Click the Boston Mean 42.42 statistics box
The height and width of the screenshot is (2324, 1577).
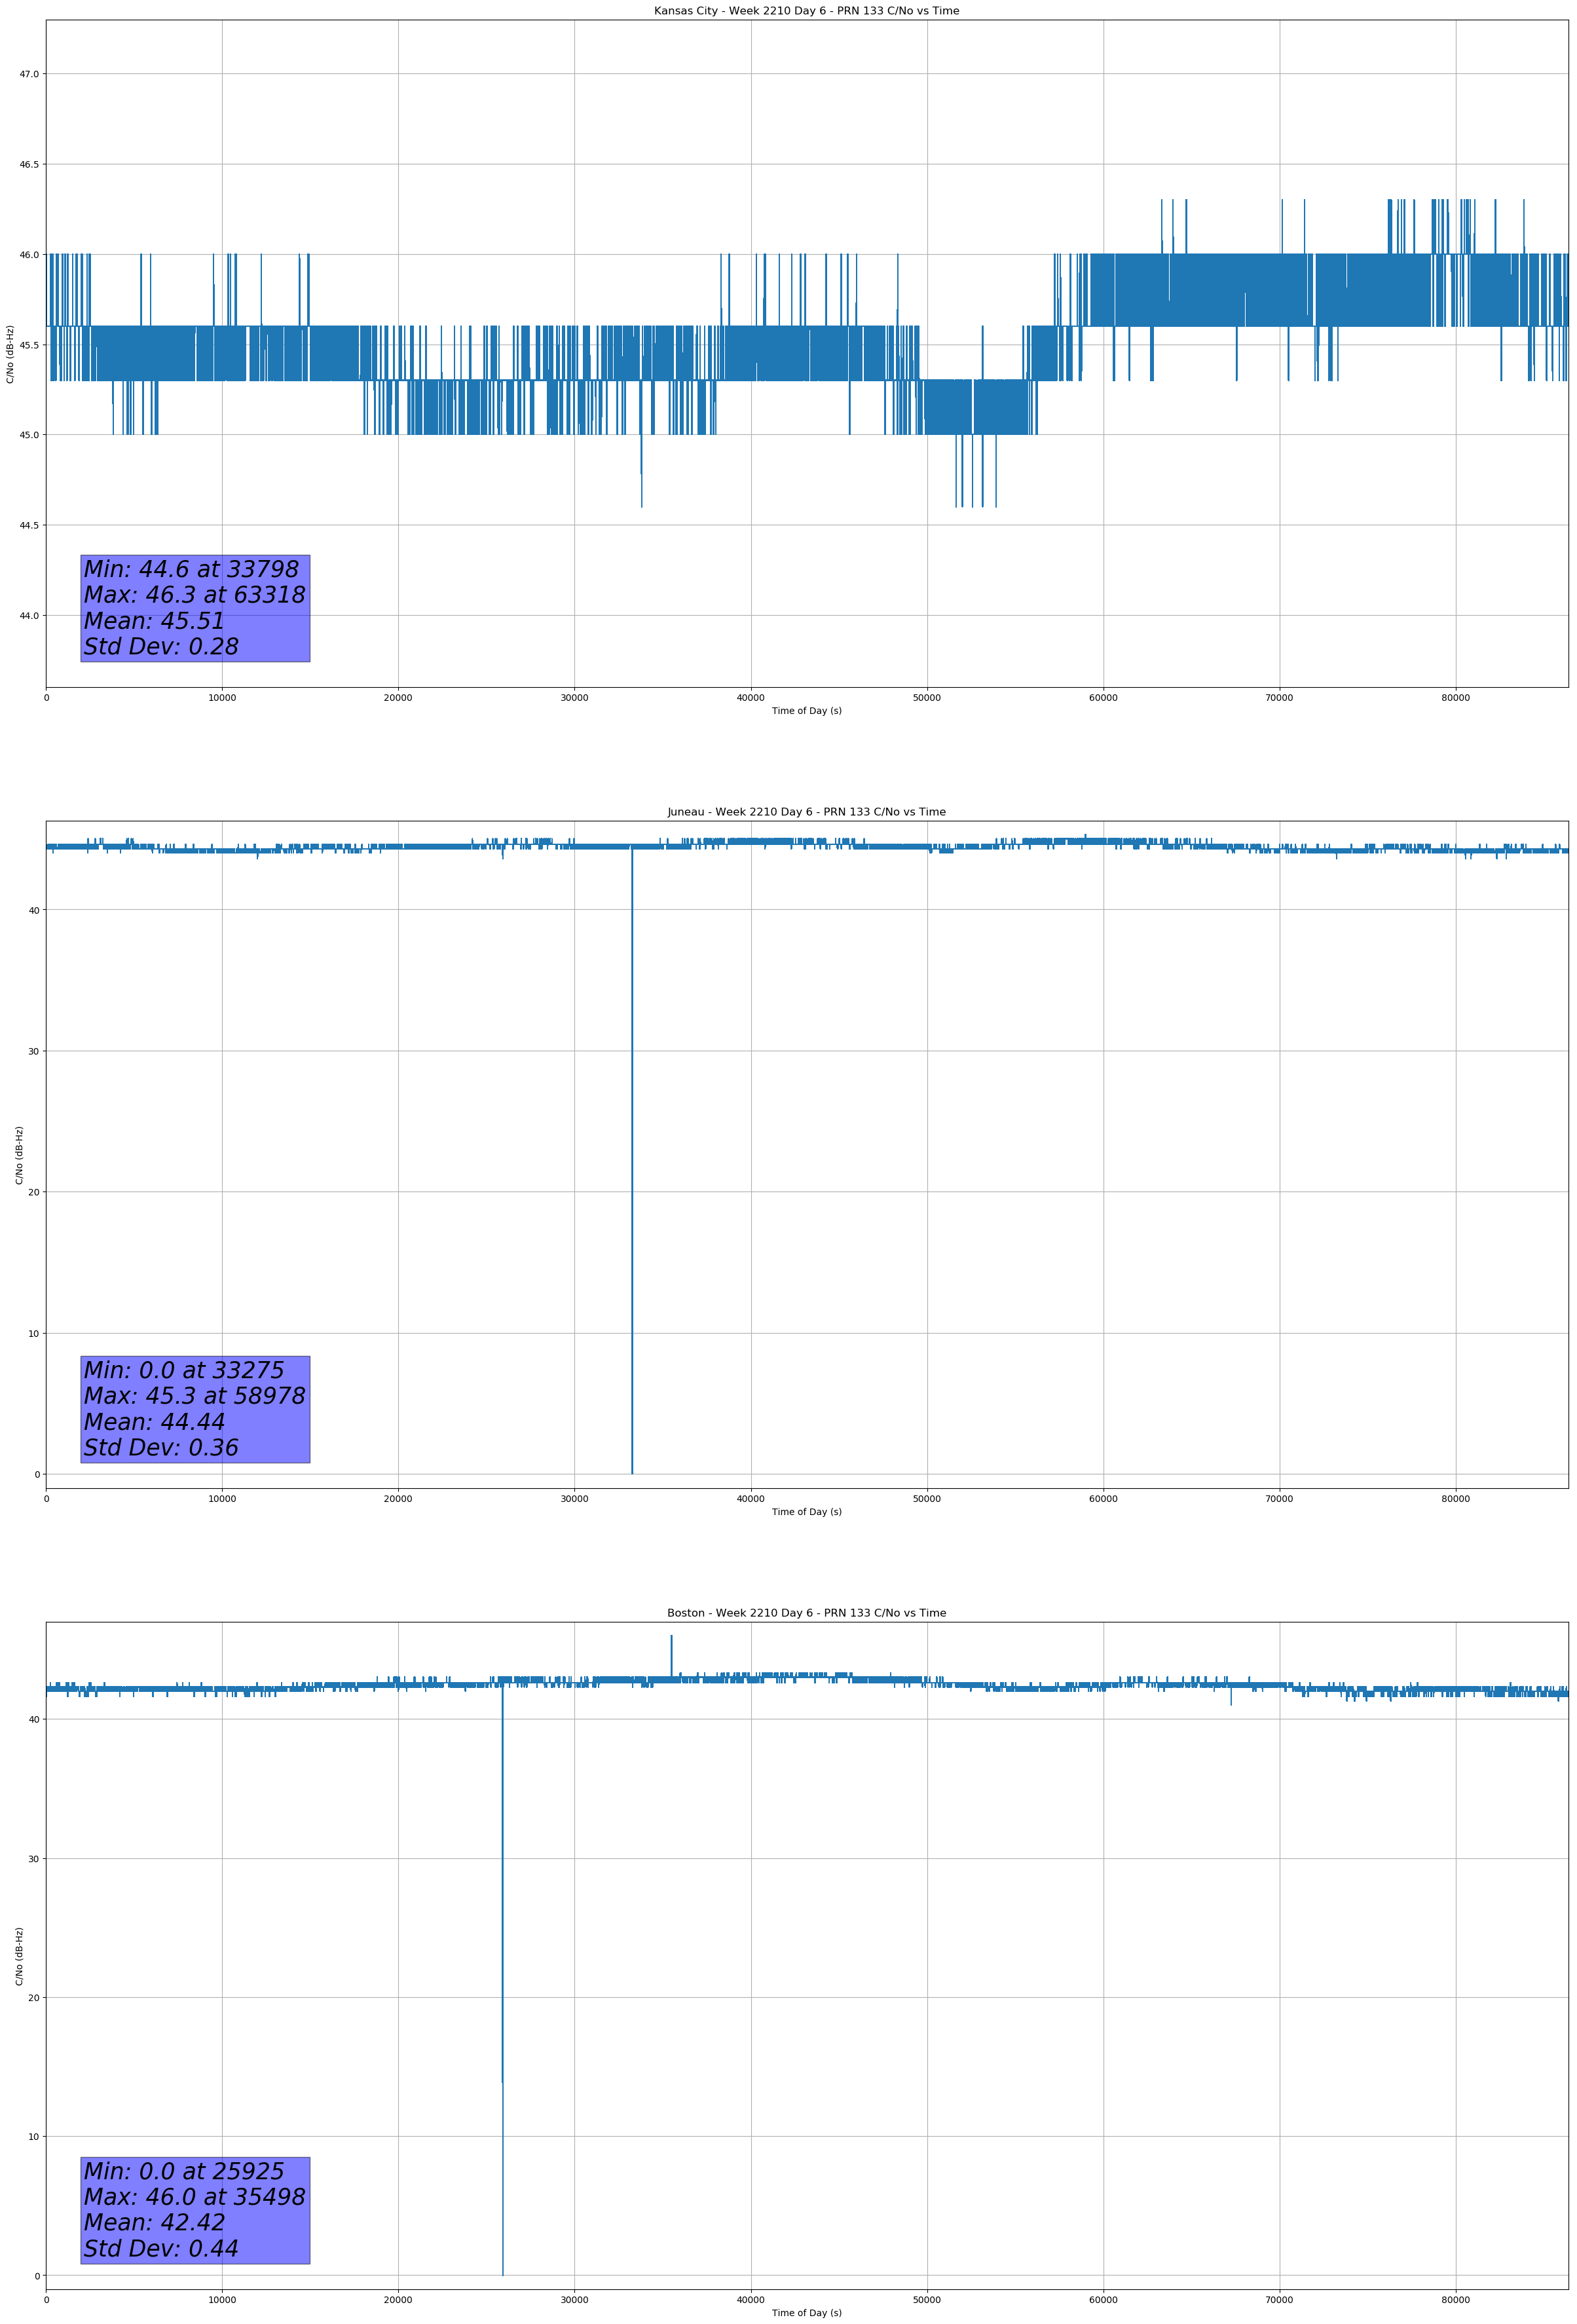[195, 2210]
